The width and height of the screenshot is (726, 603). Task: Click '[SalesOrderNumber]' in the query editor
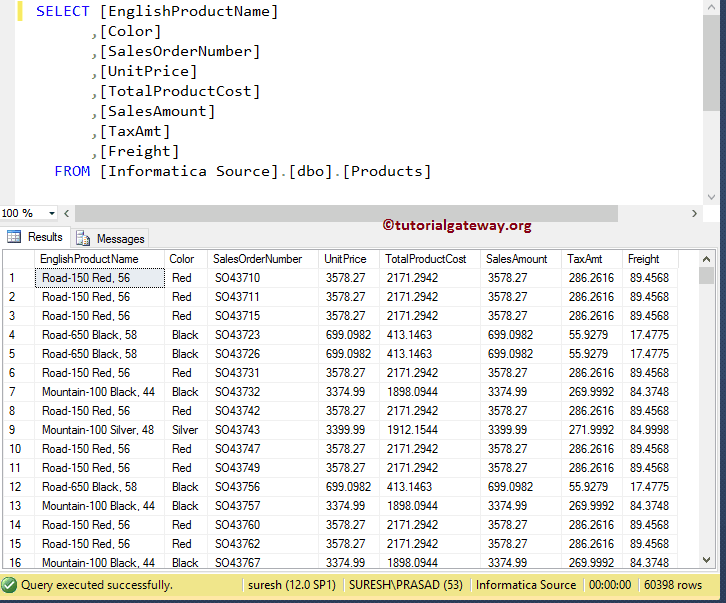pos(180,51)
